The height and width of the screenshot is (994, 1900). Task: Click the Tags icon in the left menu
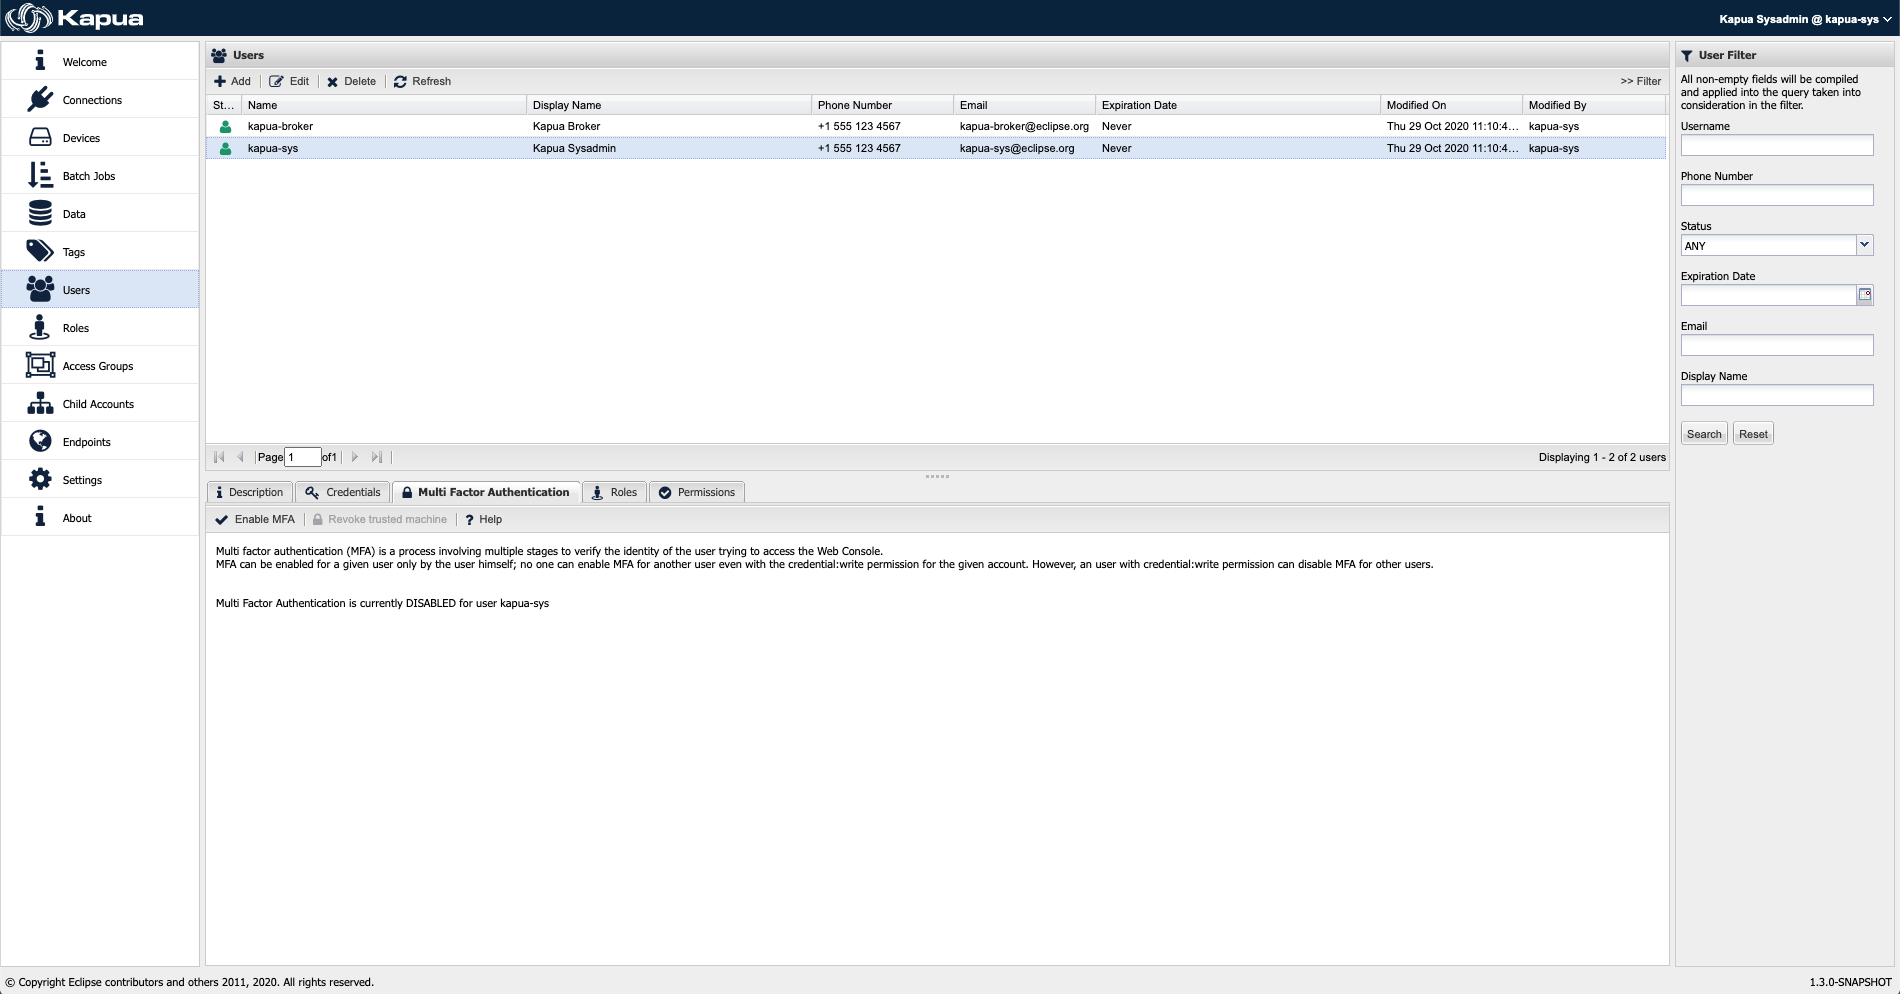(x=40, y=251)
